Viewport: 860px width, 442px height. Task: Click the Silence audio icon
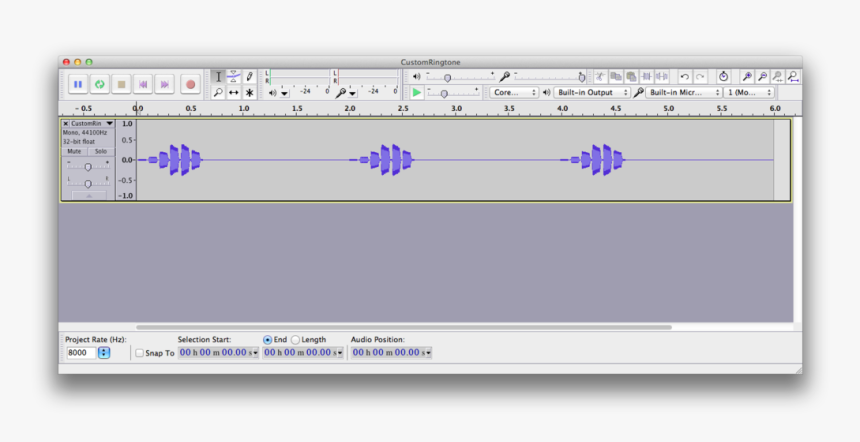pos(662,77)
